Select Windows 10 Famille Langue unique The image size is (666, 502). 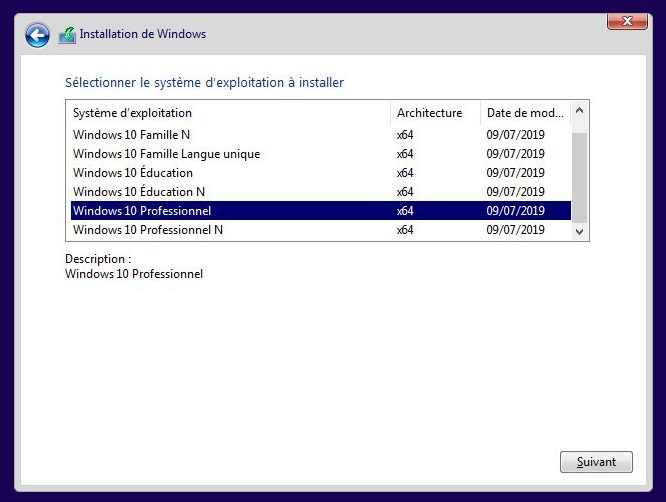pos(166,154)
